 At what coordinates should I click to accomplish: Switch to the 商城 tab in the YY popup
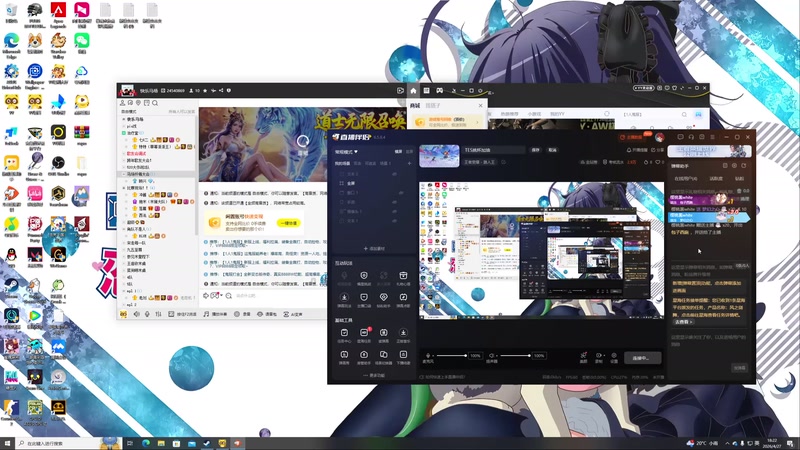[x=415, y=106]
